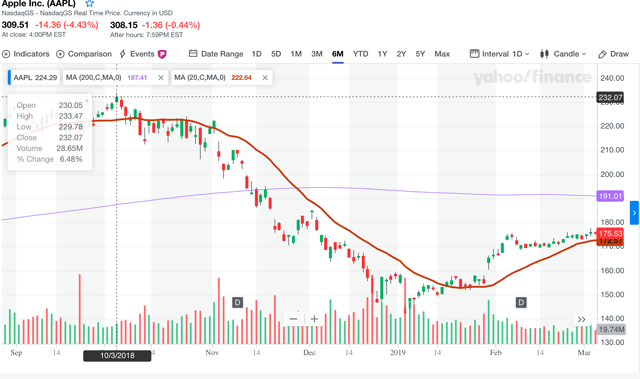Expand the blue side panel arrow
This screenshot has height=379, width=640.
point(634,213)
